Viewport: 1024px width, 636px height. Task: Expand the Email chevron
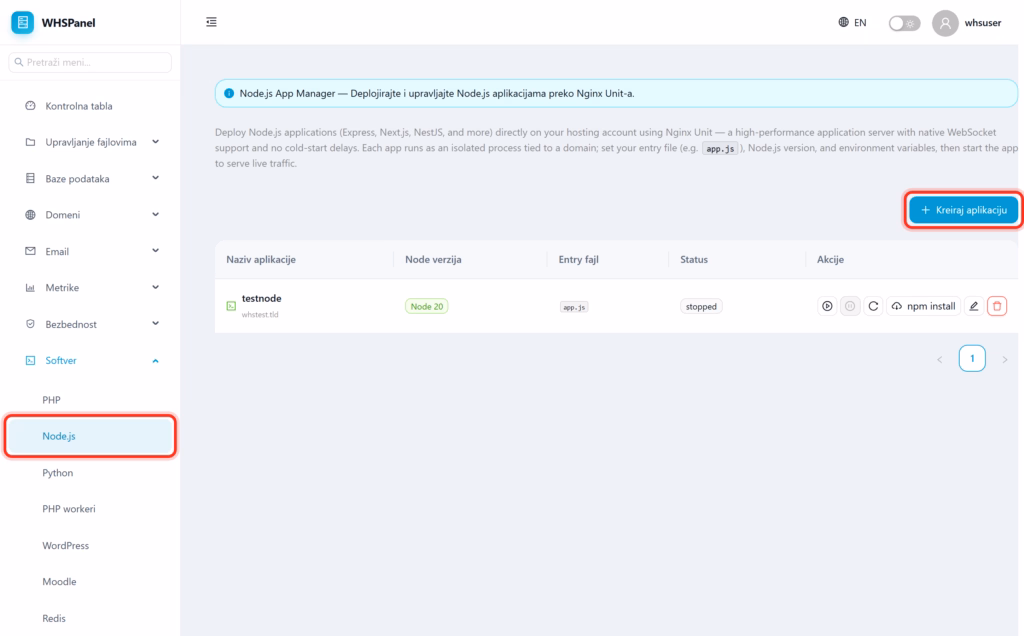coord(155,251)
